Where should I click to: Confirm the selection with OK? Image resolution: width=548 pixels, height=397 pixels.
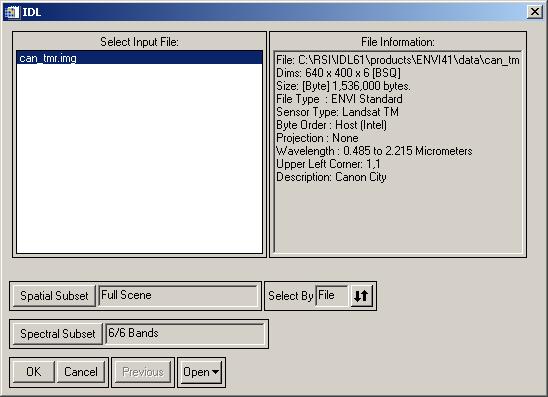click(34, 371)
